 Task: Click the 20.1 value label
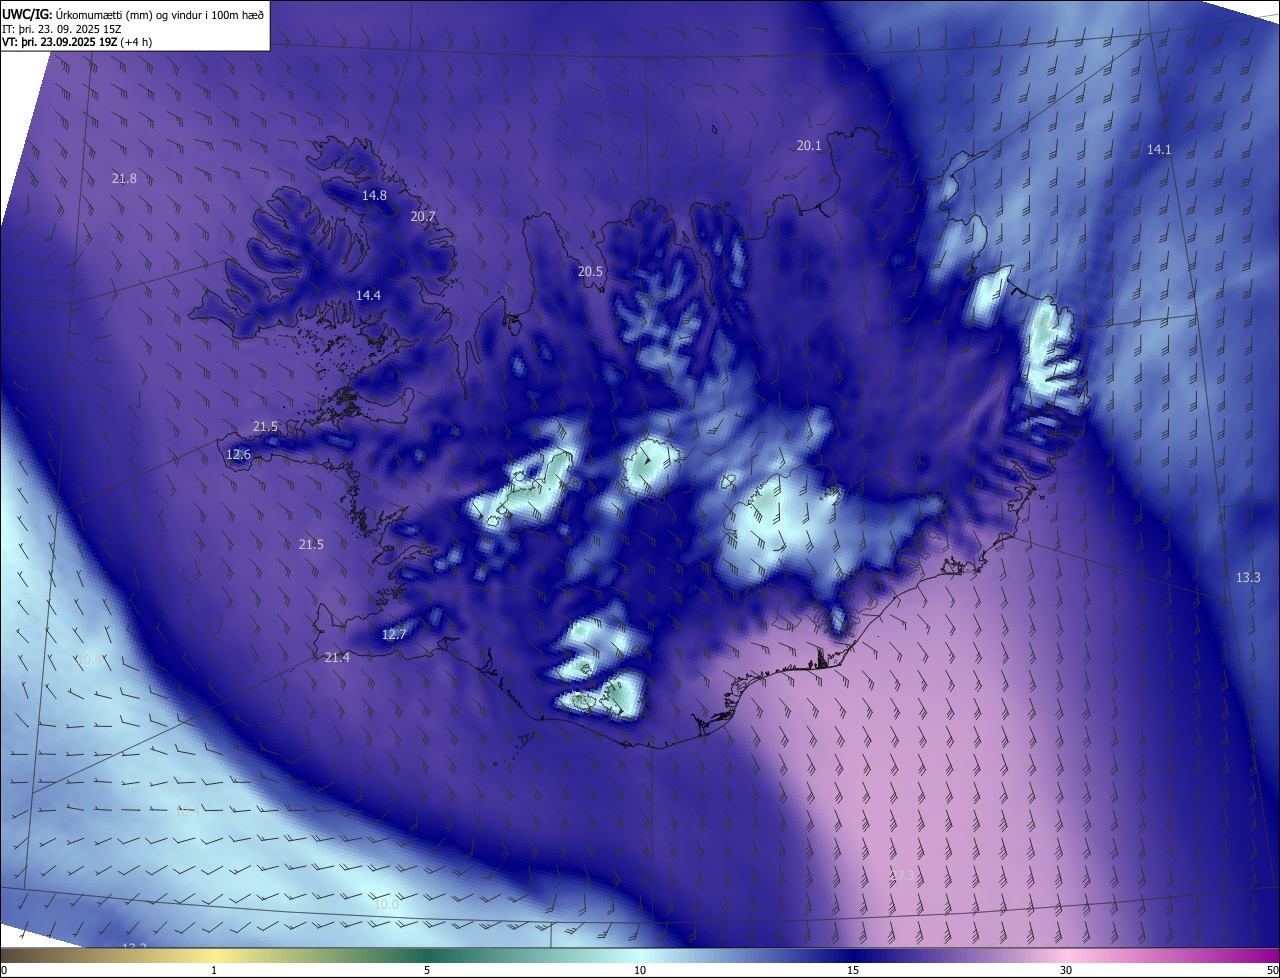(809, 145)
